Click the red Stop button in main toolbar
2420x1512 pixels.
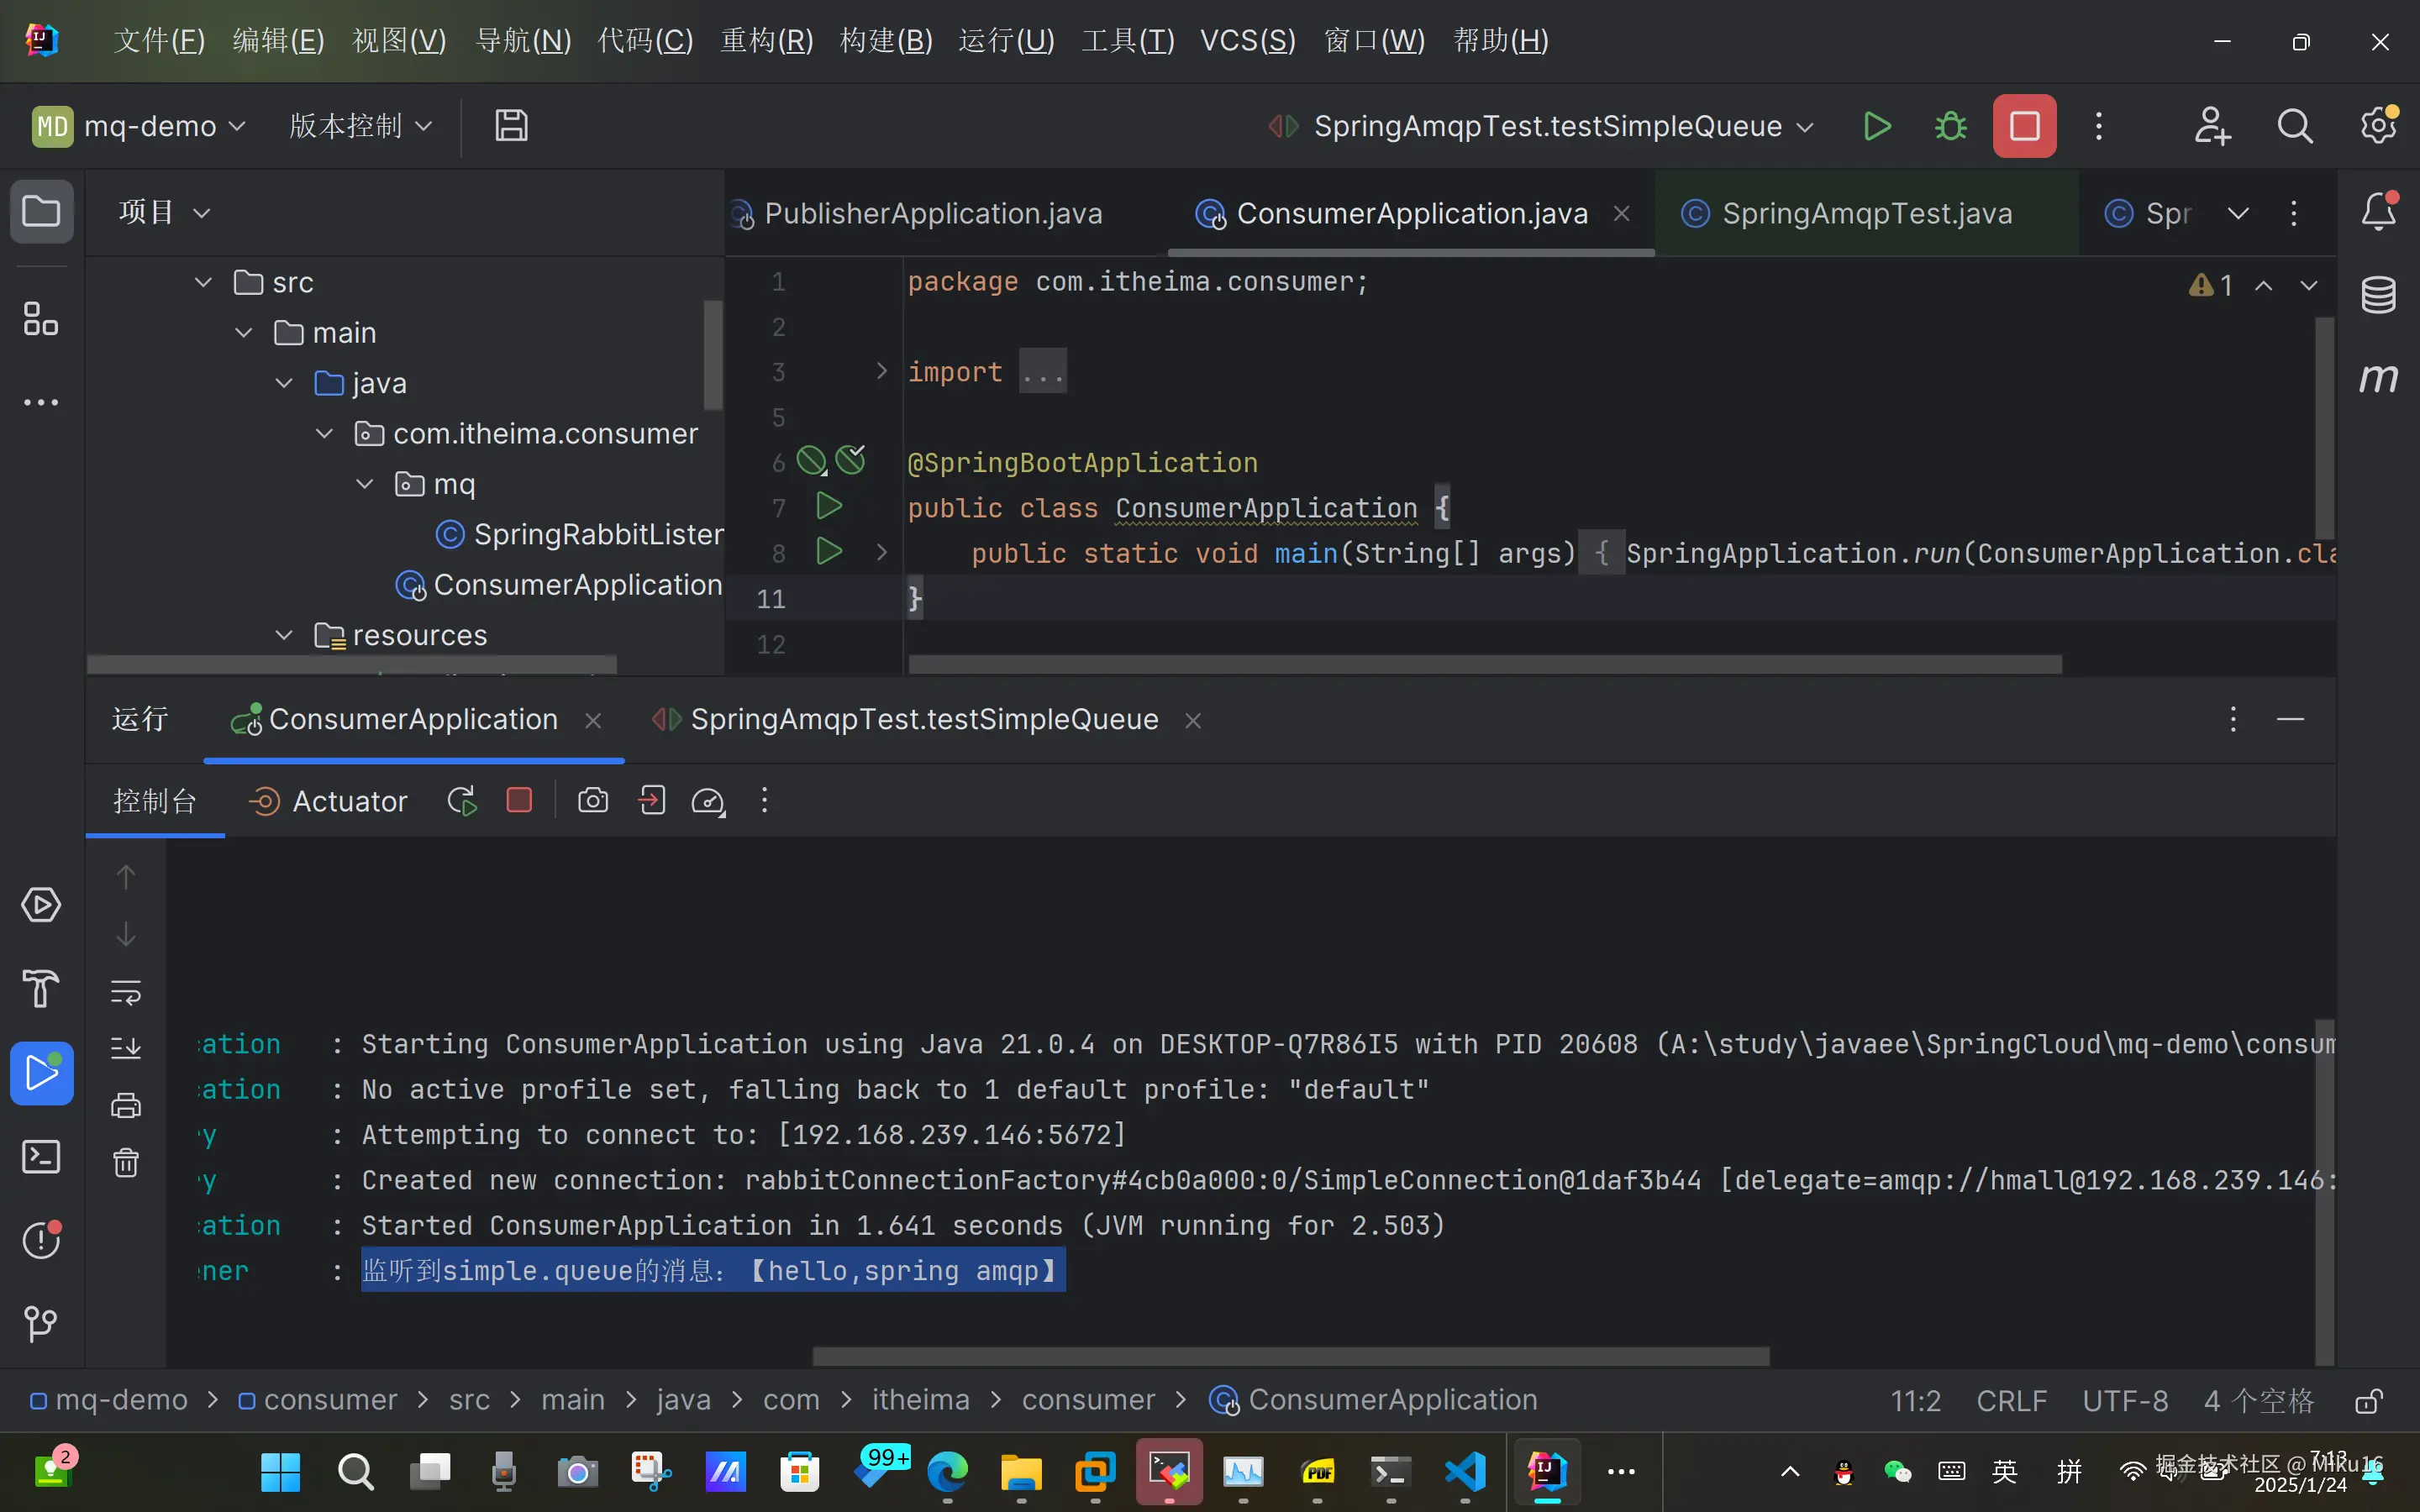[2023, 126]
